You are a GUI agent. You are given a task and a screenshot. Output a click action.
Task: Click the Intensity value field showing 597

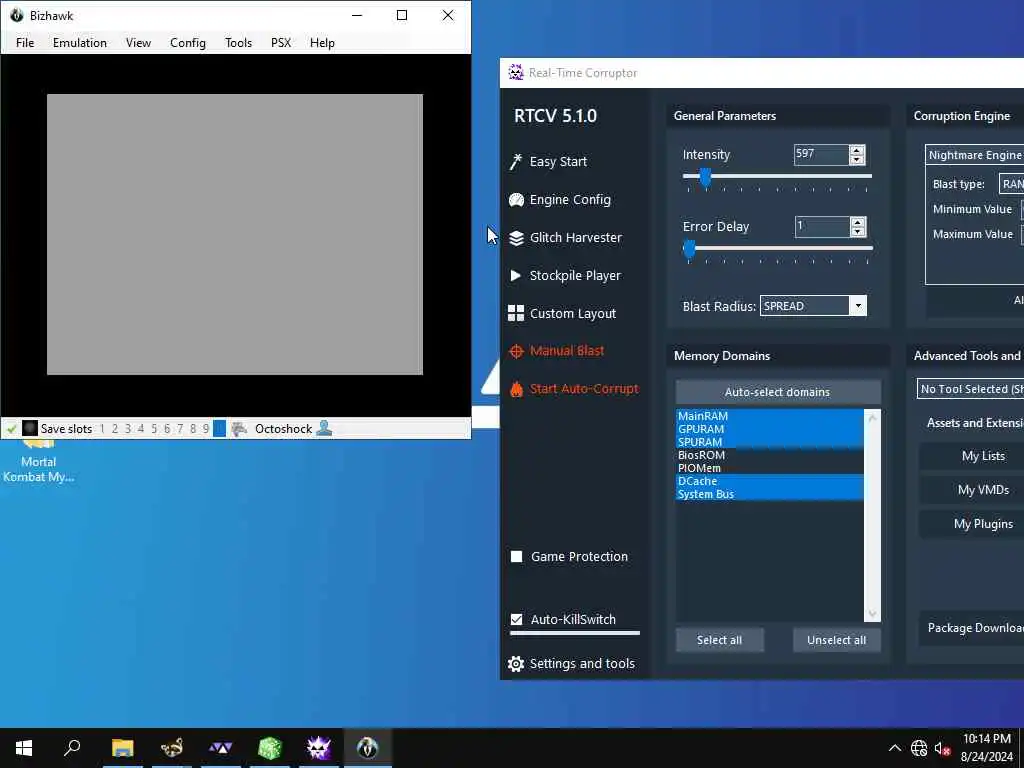tap(822, 155)
